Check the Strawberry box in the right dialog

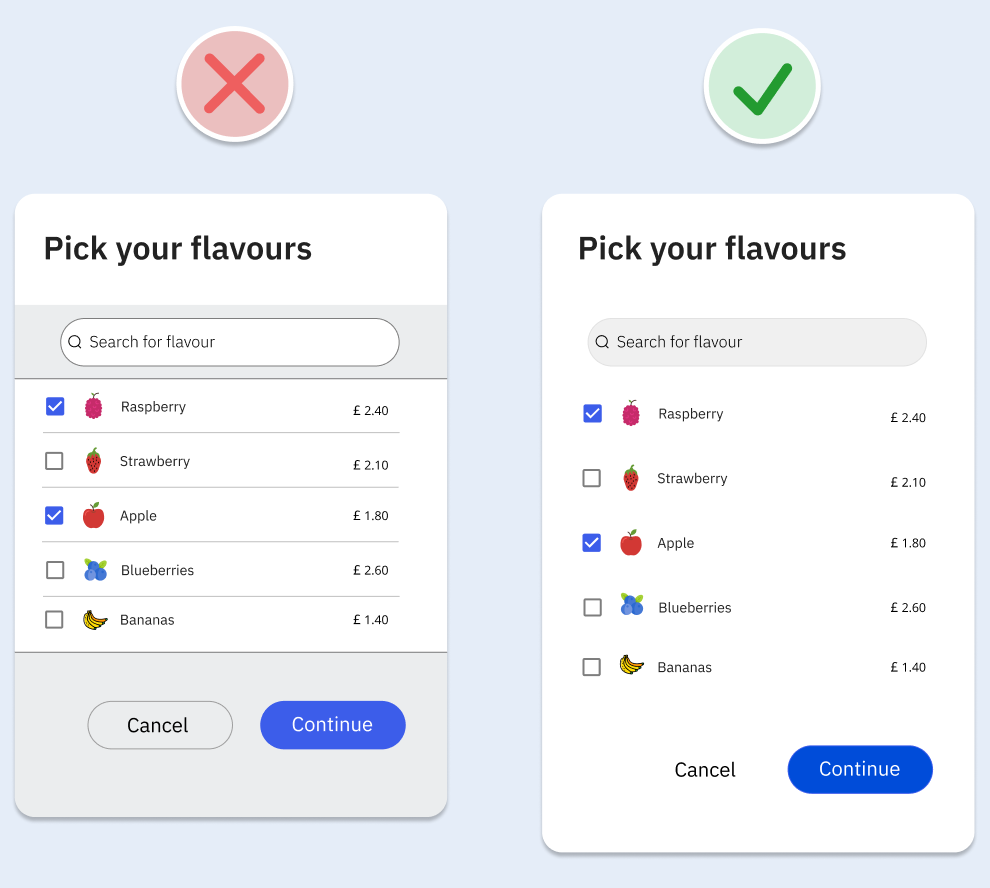[x=592, y=478]
